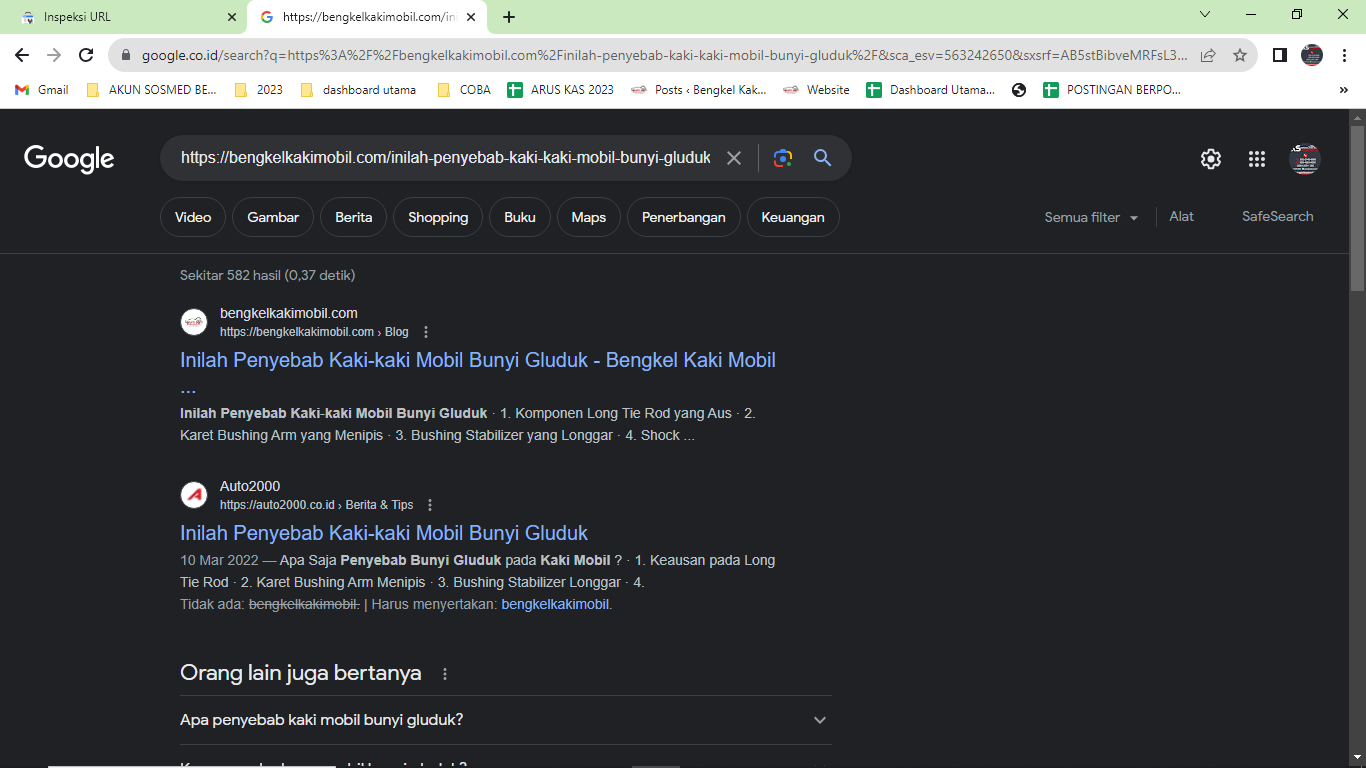
Task: Click the magnifier search button
Action: click(x=823, y=158)
